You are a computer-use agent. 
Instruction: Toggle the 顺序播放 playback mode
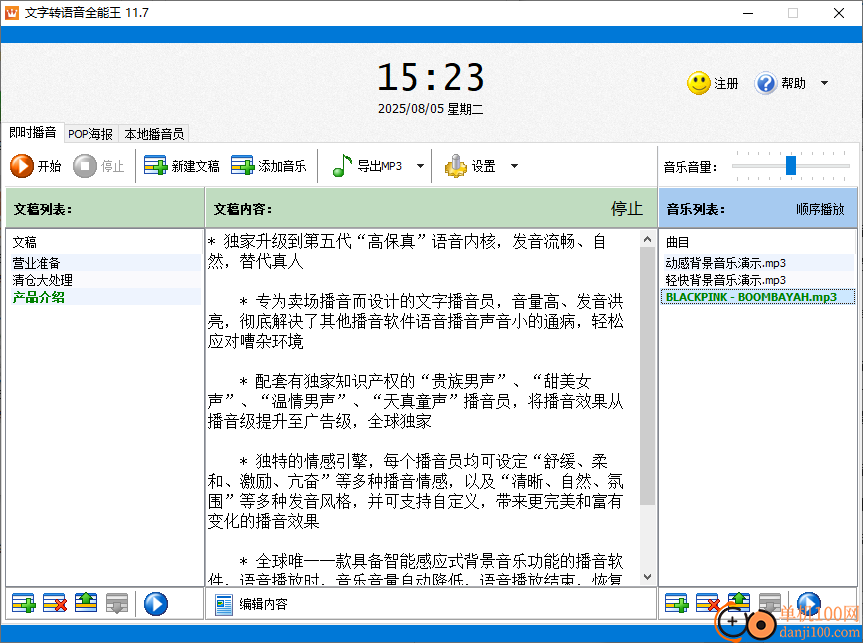click(819, 209)
